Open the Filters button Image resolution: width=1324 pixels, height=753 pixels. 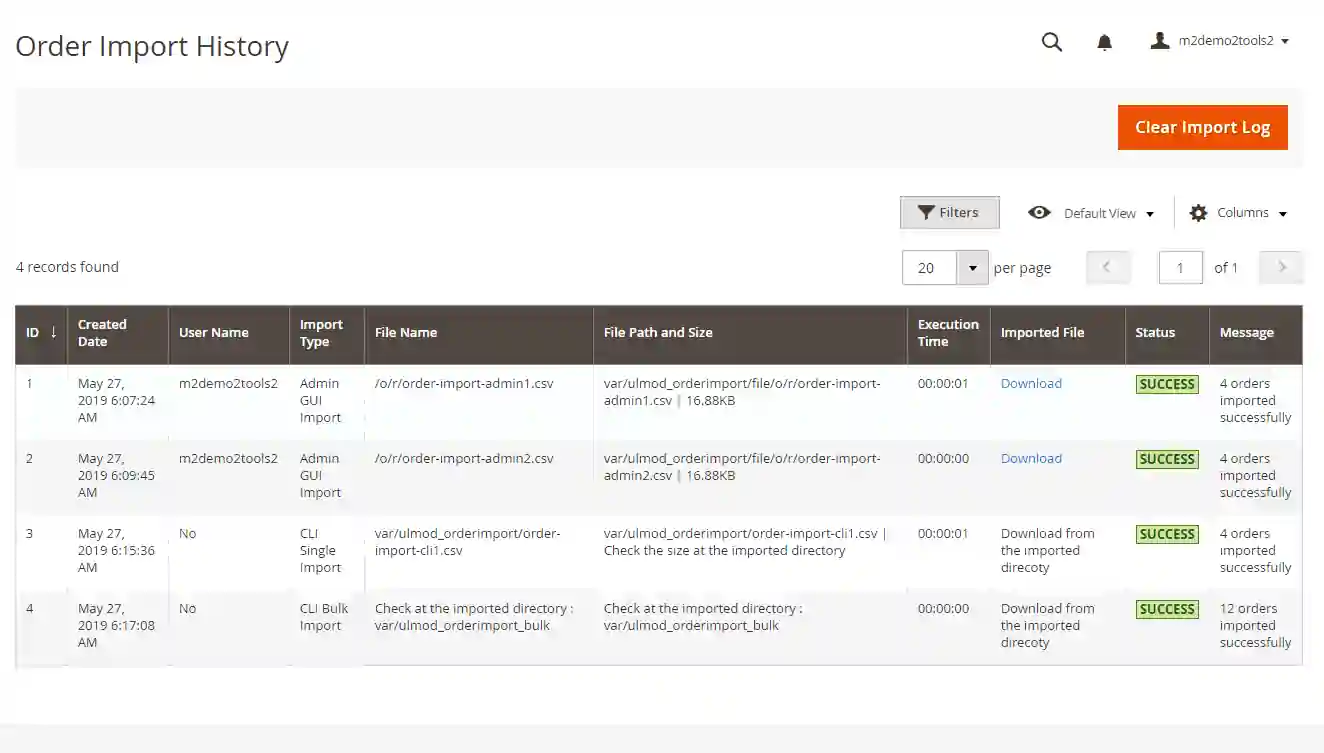(x=949, y=212)
